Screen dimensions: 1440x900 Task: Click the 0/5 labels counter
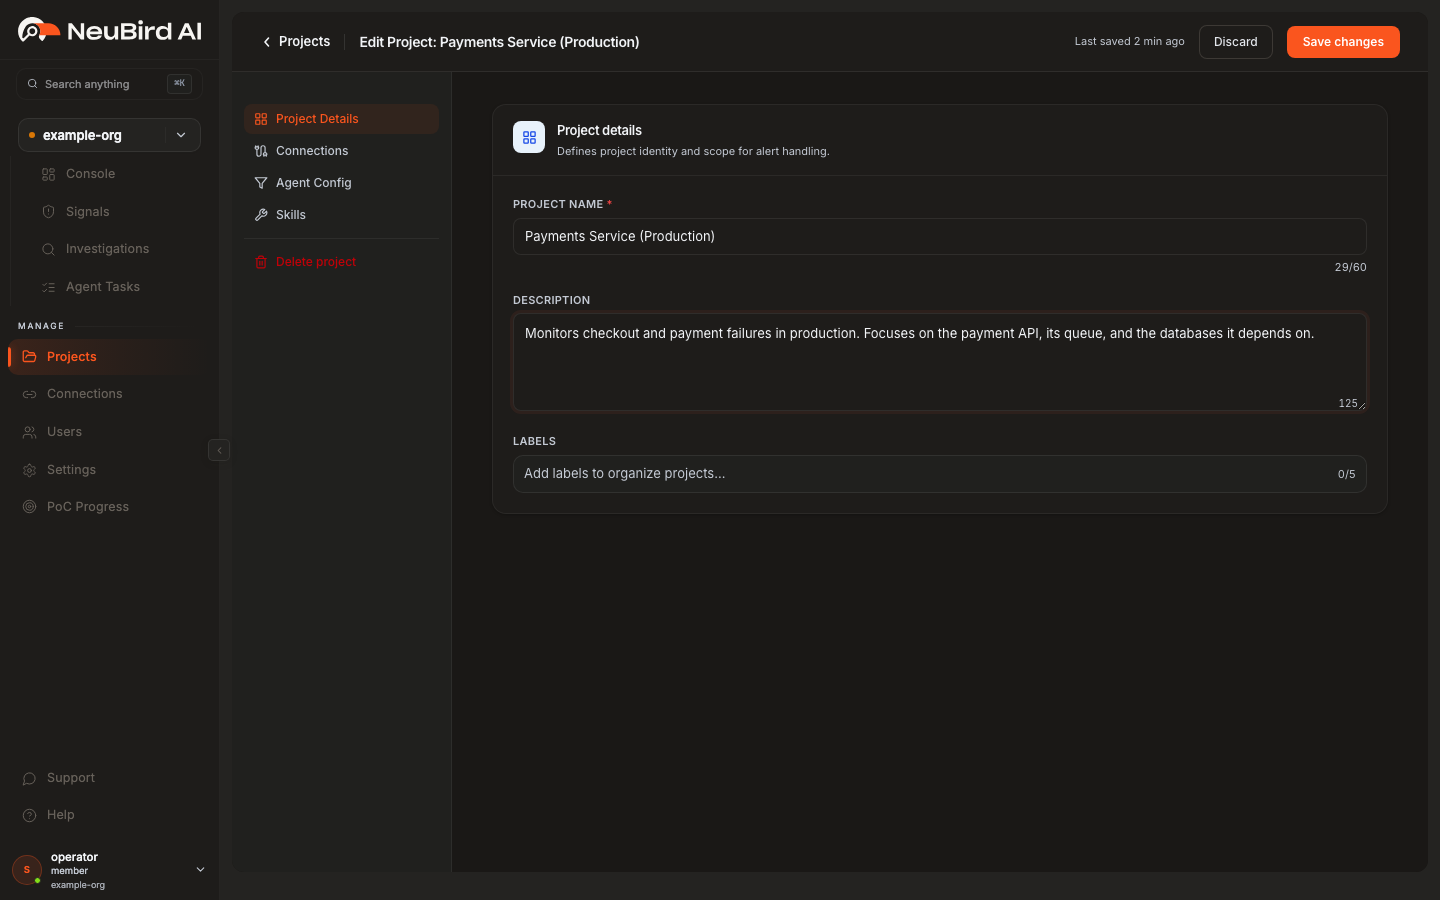[x=1346, y=475]
